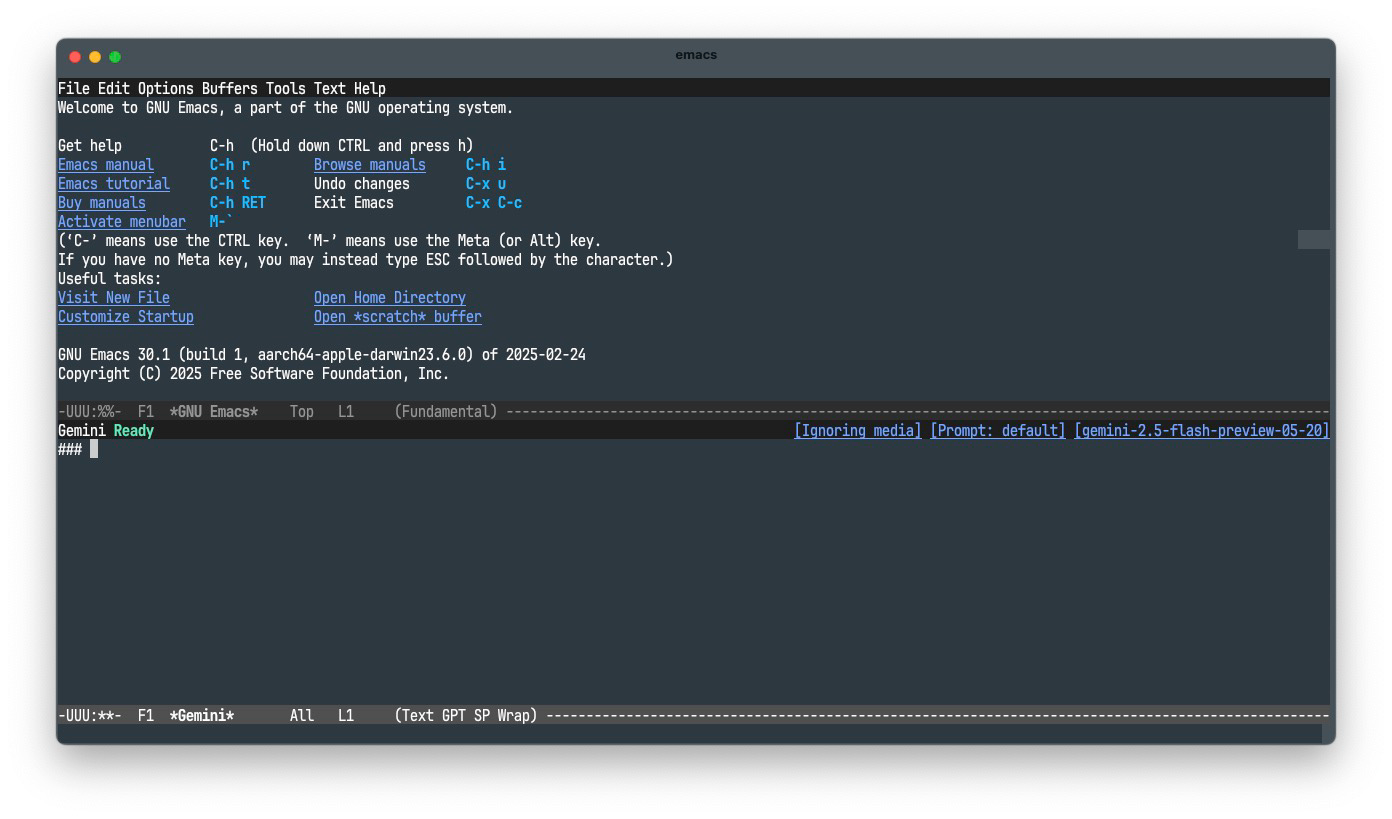Click the *Gemini* buffer name in mode line
Screen dimensions: 1392x819
(x=202, y=716)
